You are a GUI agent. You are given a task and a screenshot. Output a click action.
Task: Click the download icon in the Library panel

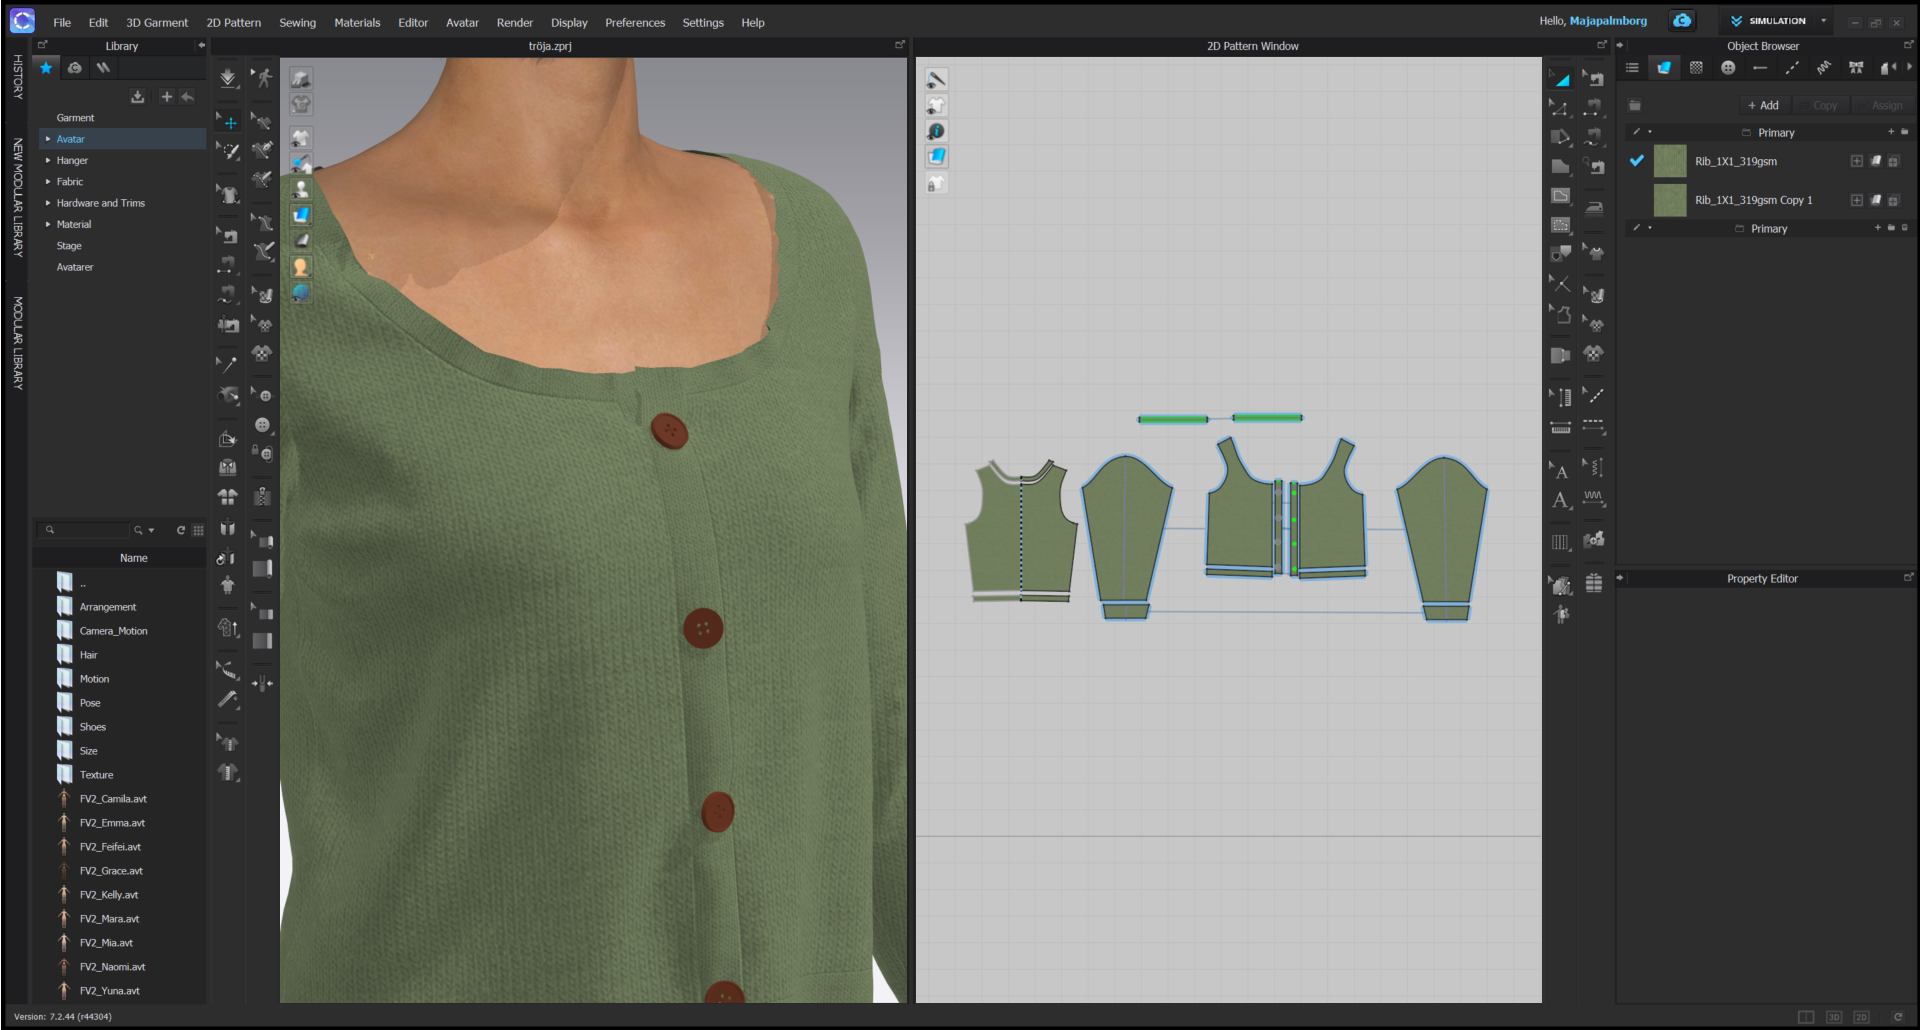click(x=138, y=97)
